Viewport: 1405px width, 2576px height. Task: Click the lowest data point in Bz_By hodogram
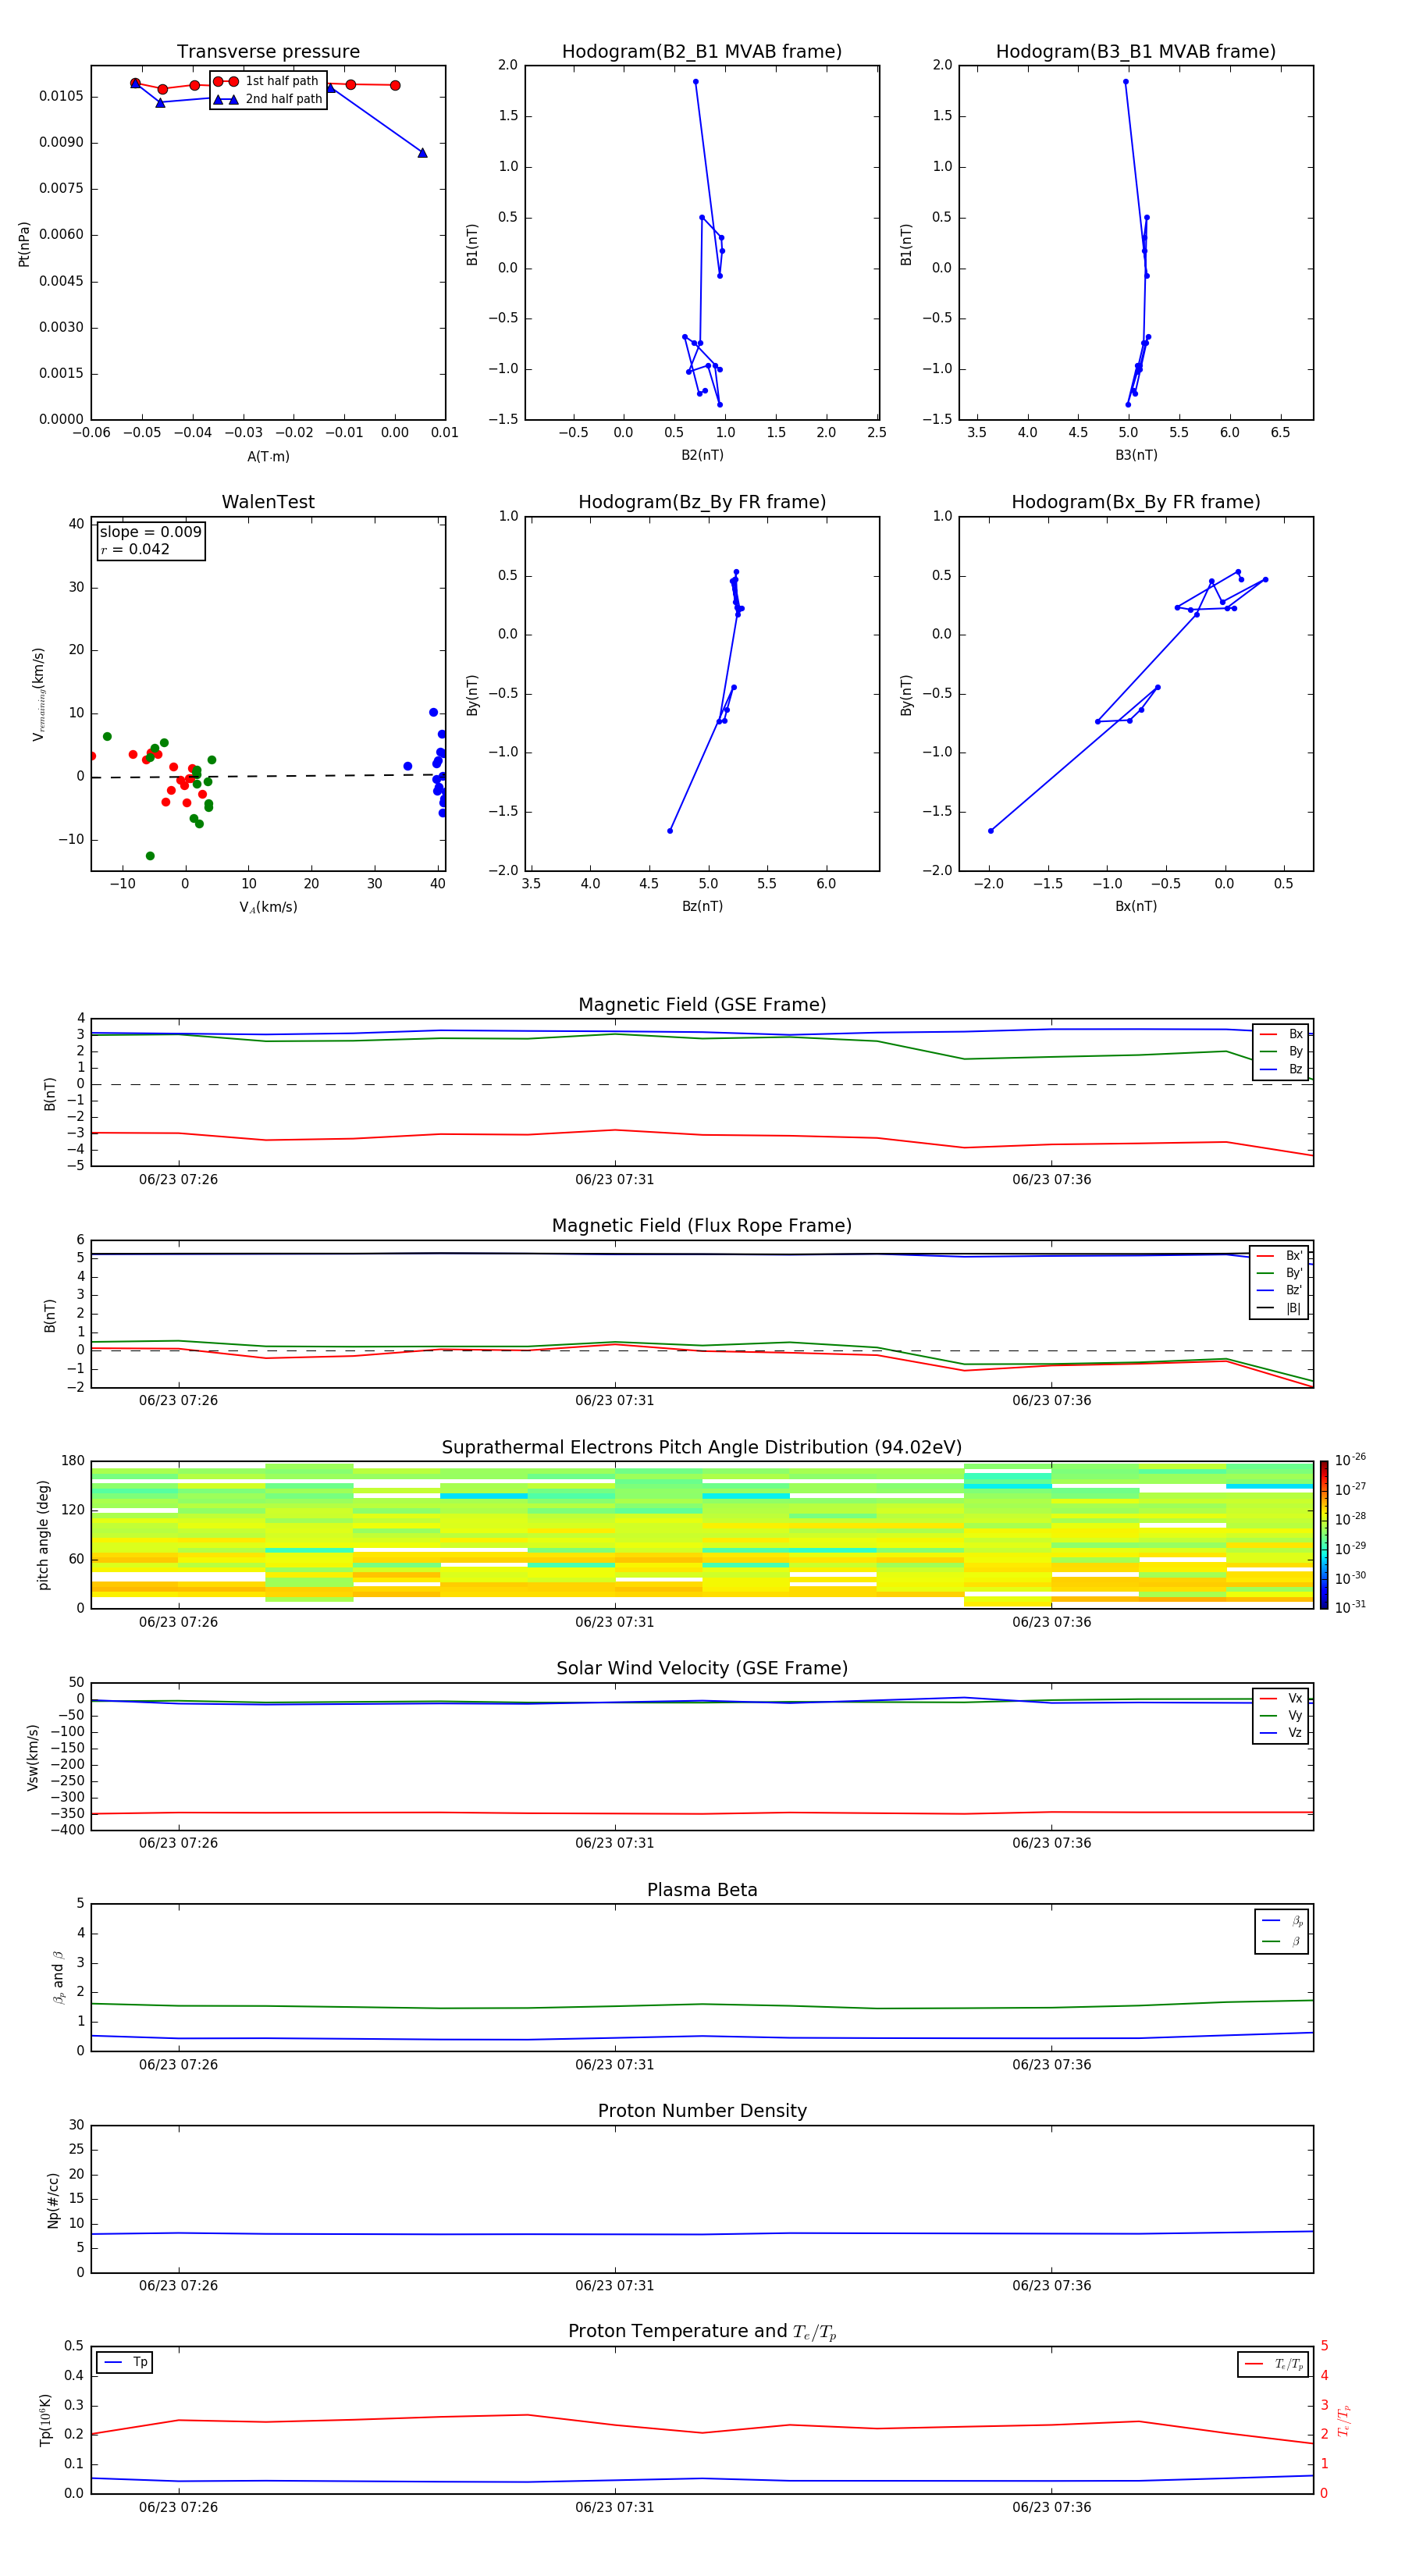pos(670,831)
